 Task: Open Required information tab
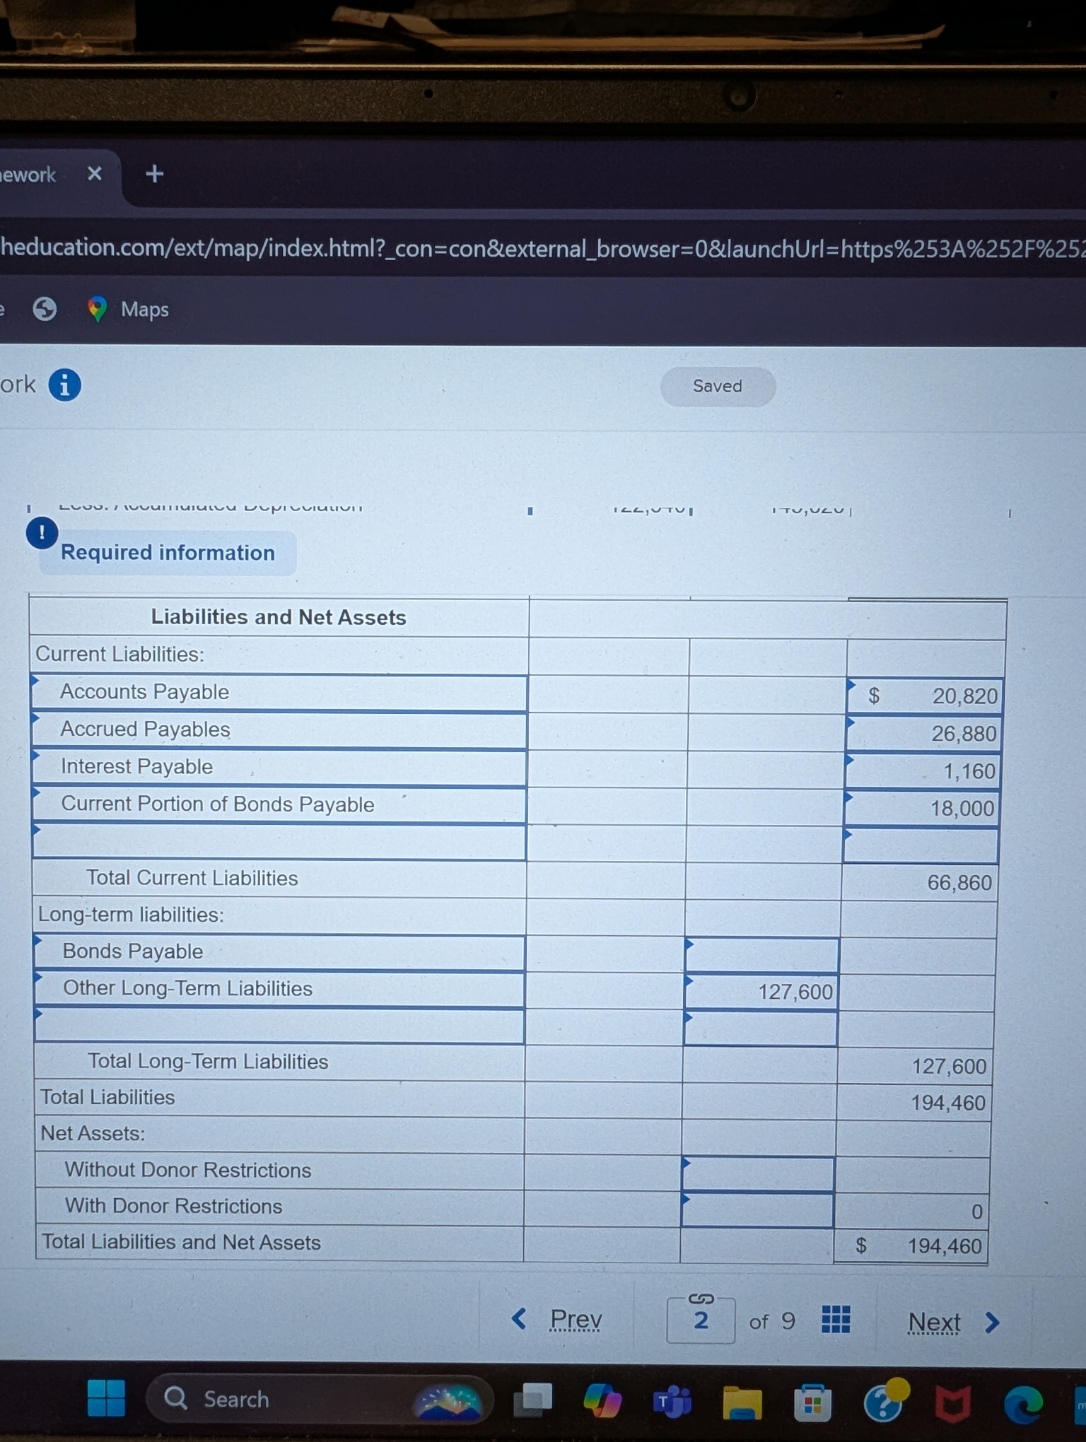click(168, 553)
